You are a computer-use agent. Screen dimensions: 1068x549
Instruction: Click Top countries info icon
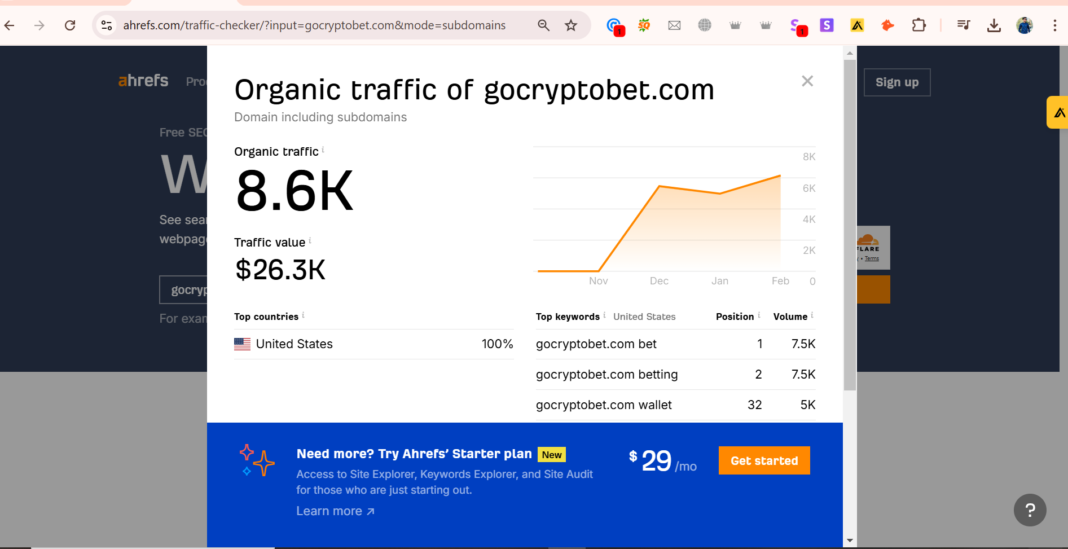pos(303,315)
